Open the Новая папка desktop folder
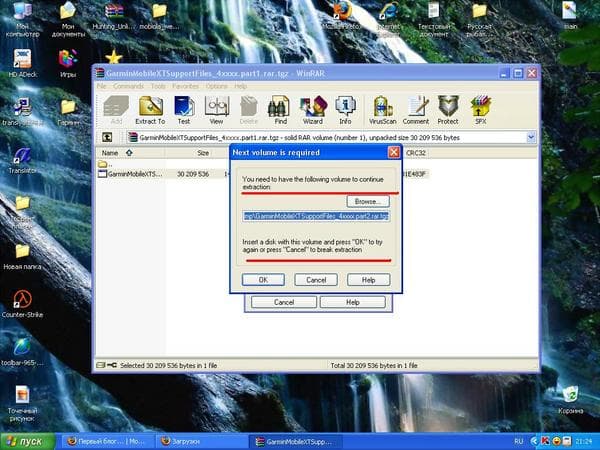This screenshot has width=600, height=450. 22,257
